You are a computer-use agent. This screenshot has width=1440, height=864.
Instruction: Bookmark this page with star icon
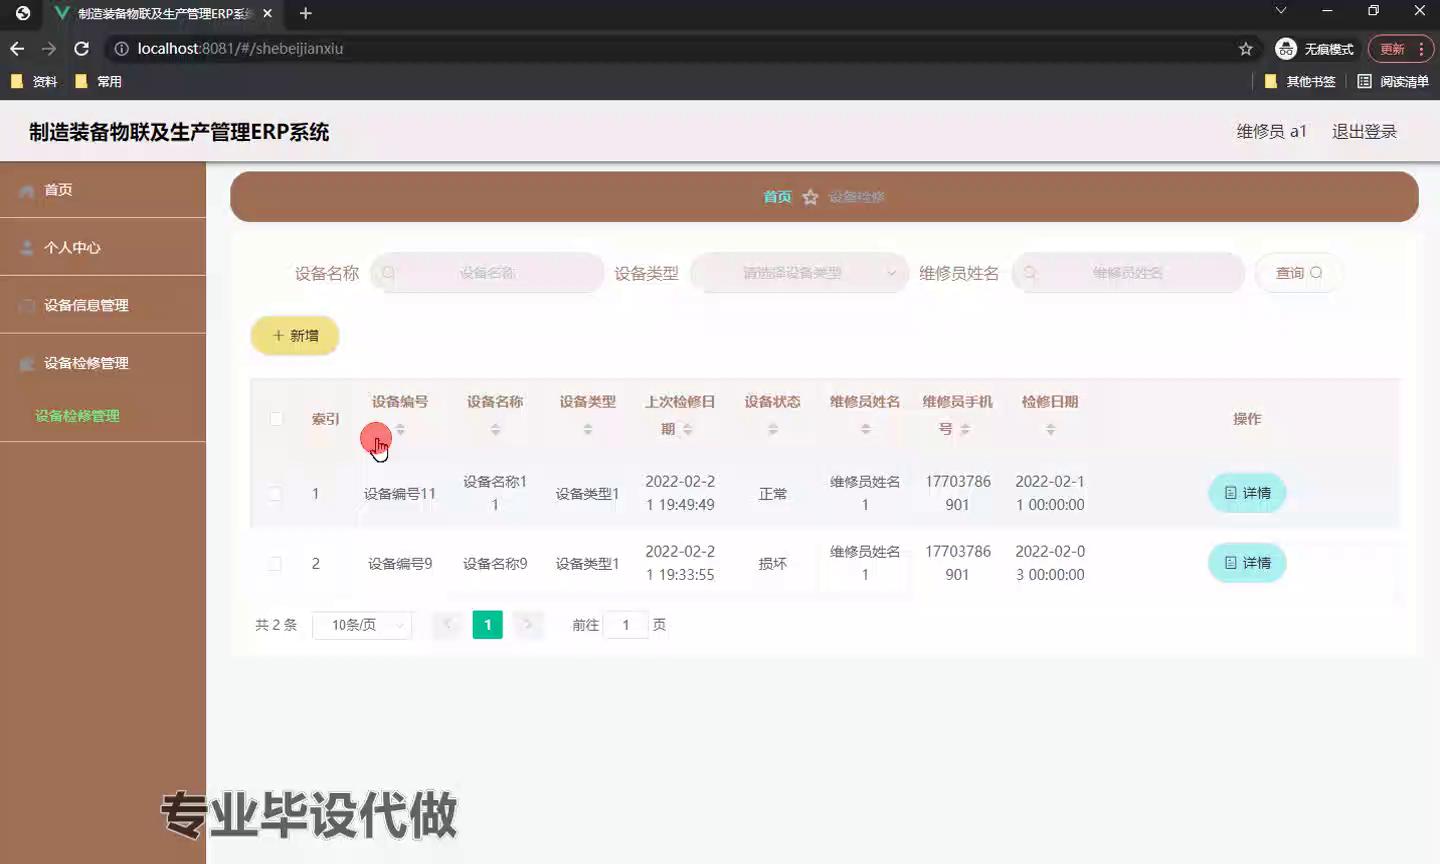click(1245, 48)
